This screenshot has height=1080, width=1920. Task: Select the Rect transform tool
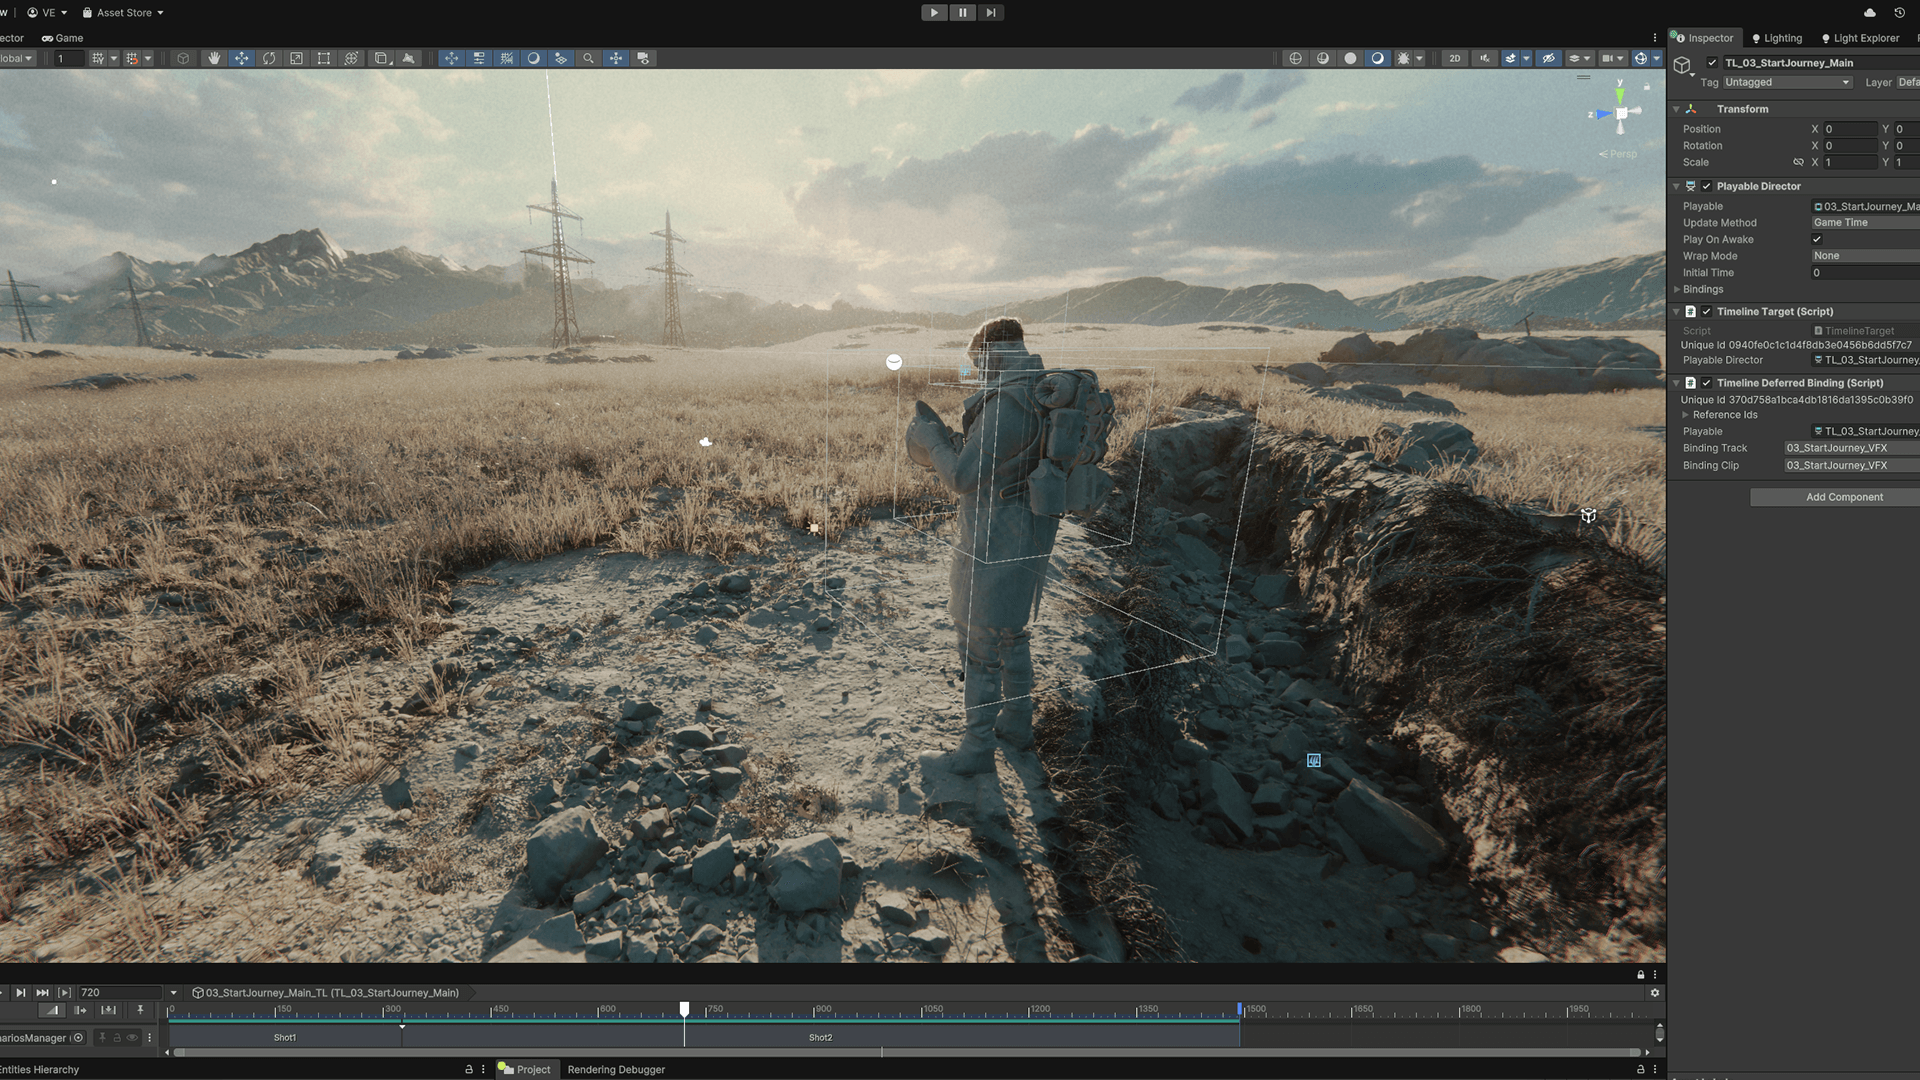pos(324,58)
